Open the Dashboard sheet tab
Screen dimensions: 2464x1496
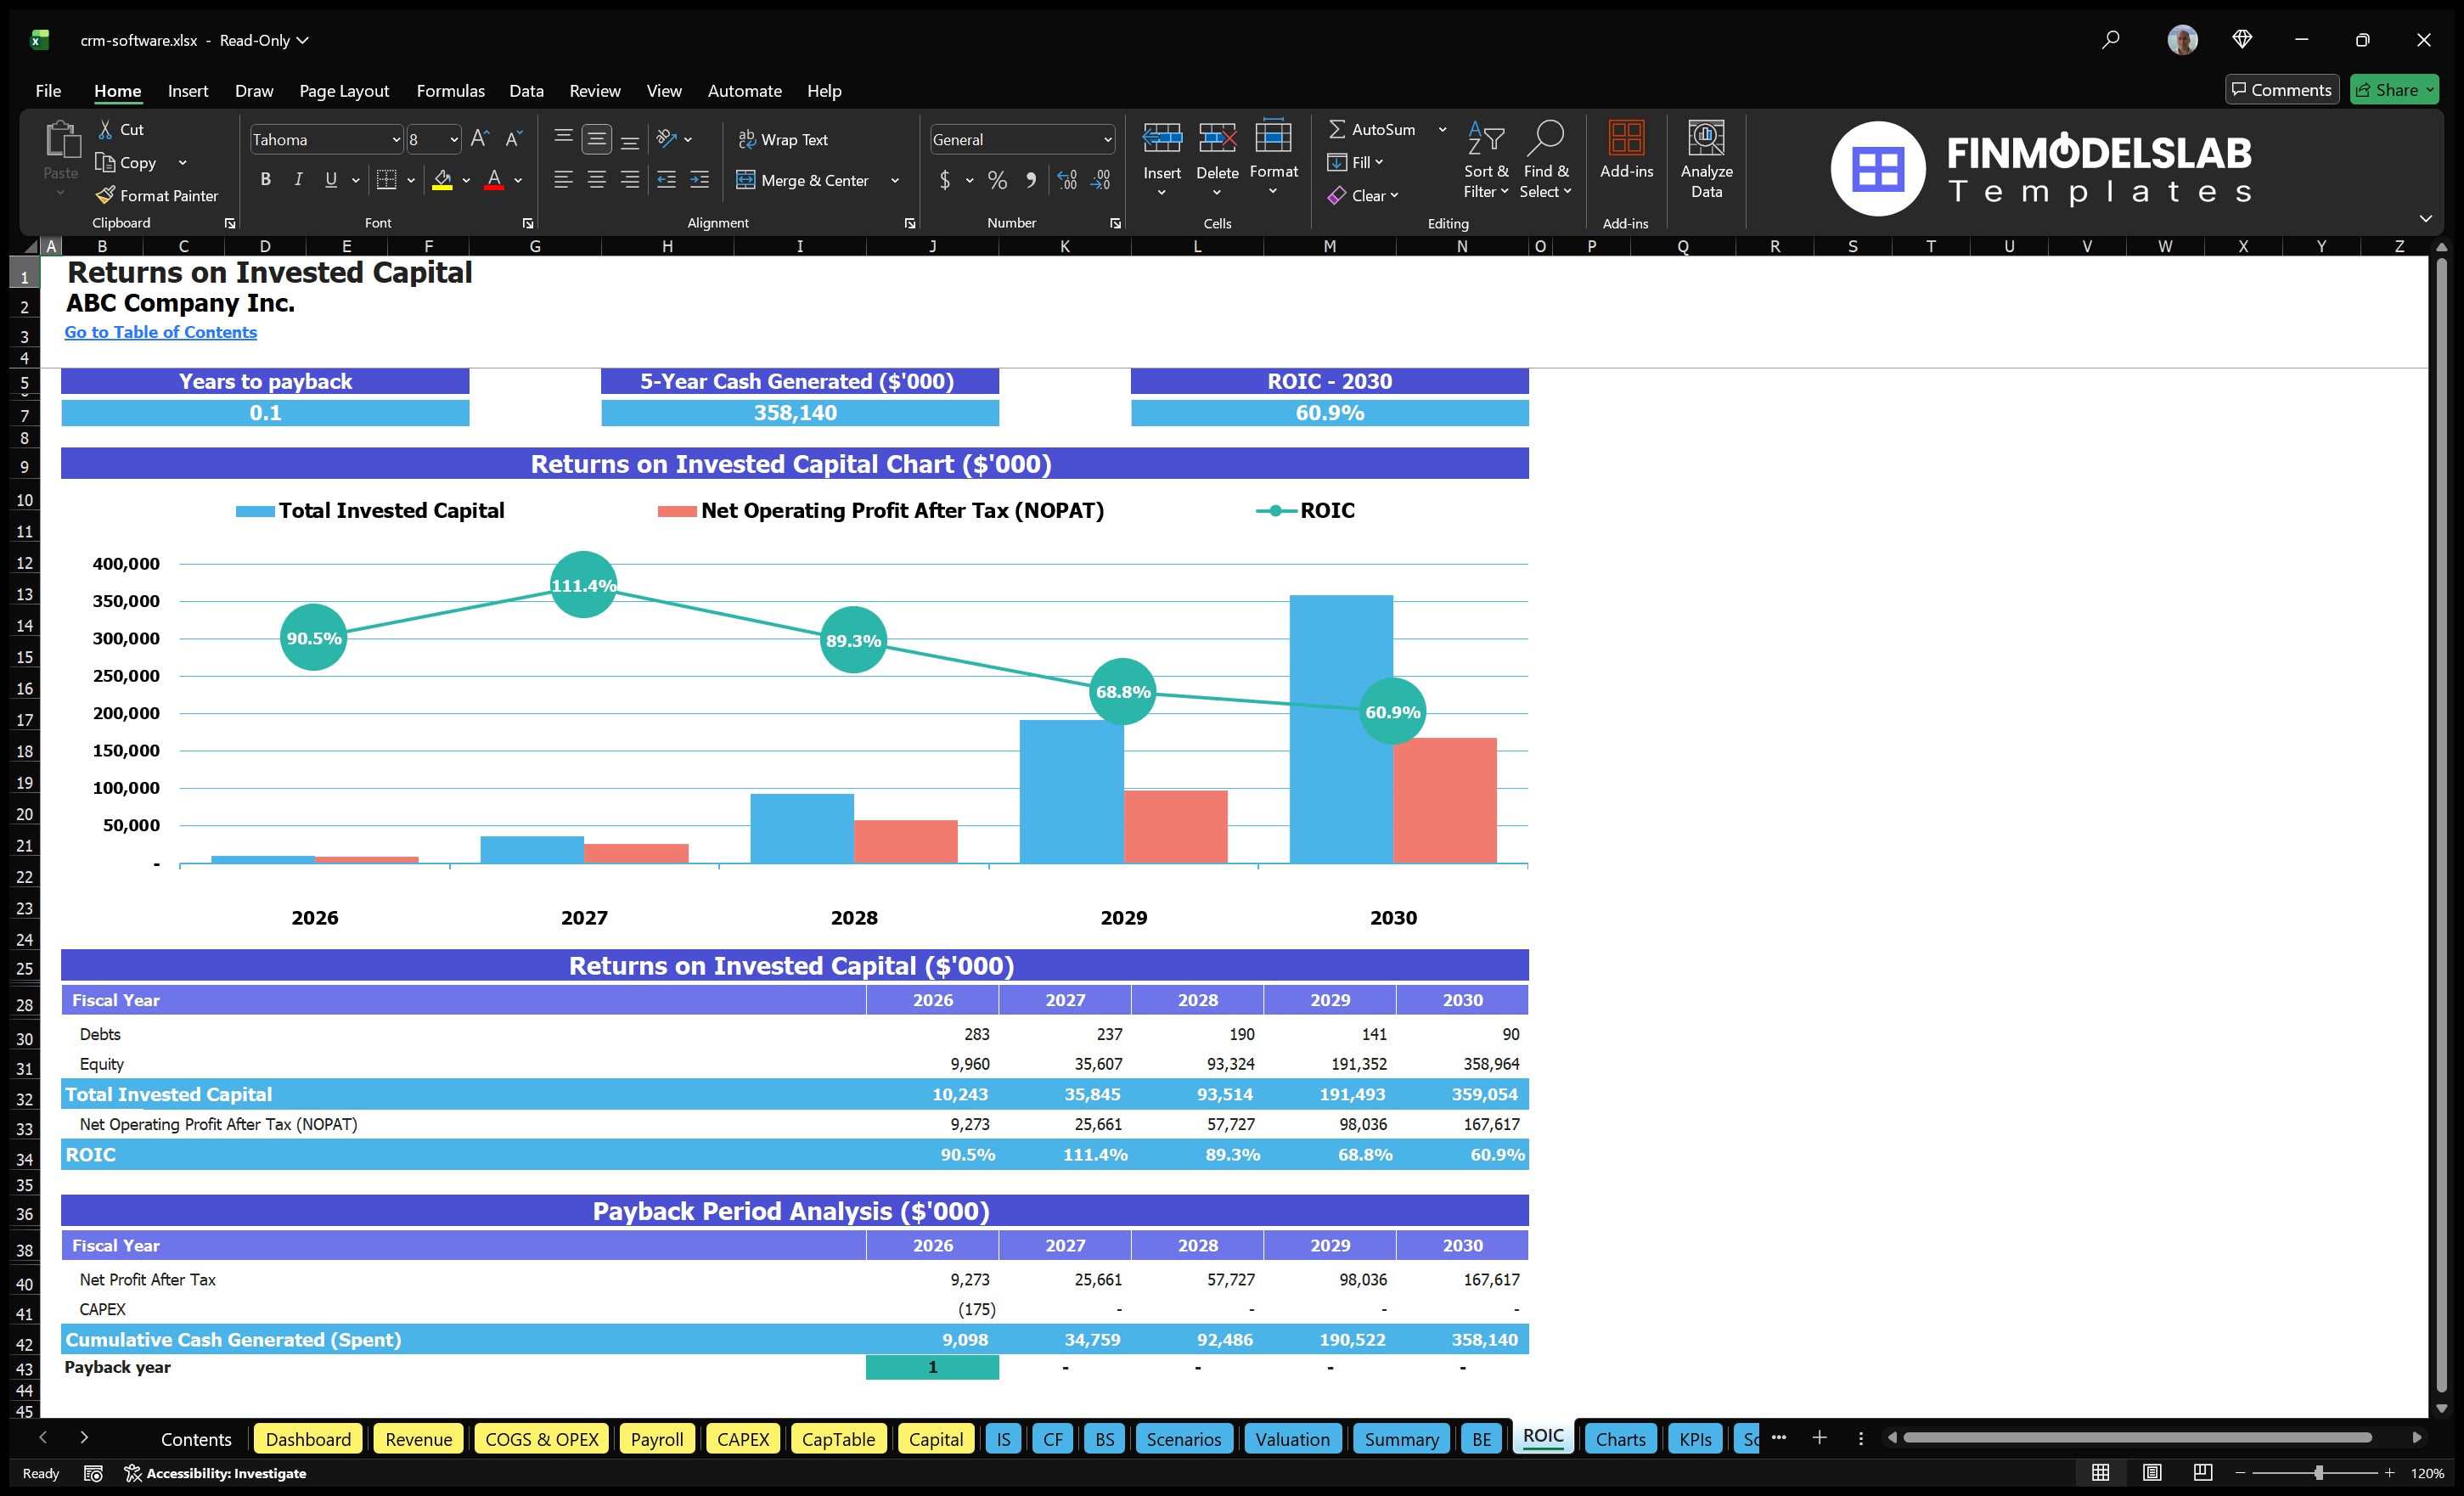308,1438
